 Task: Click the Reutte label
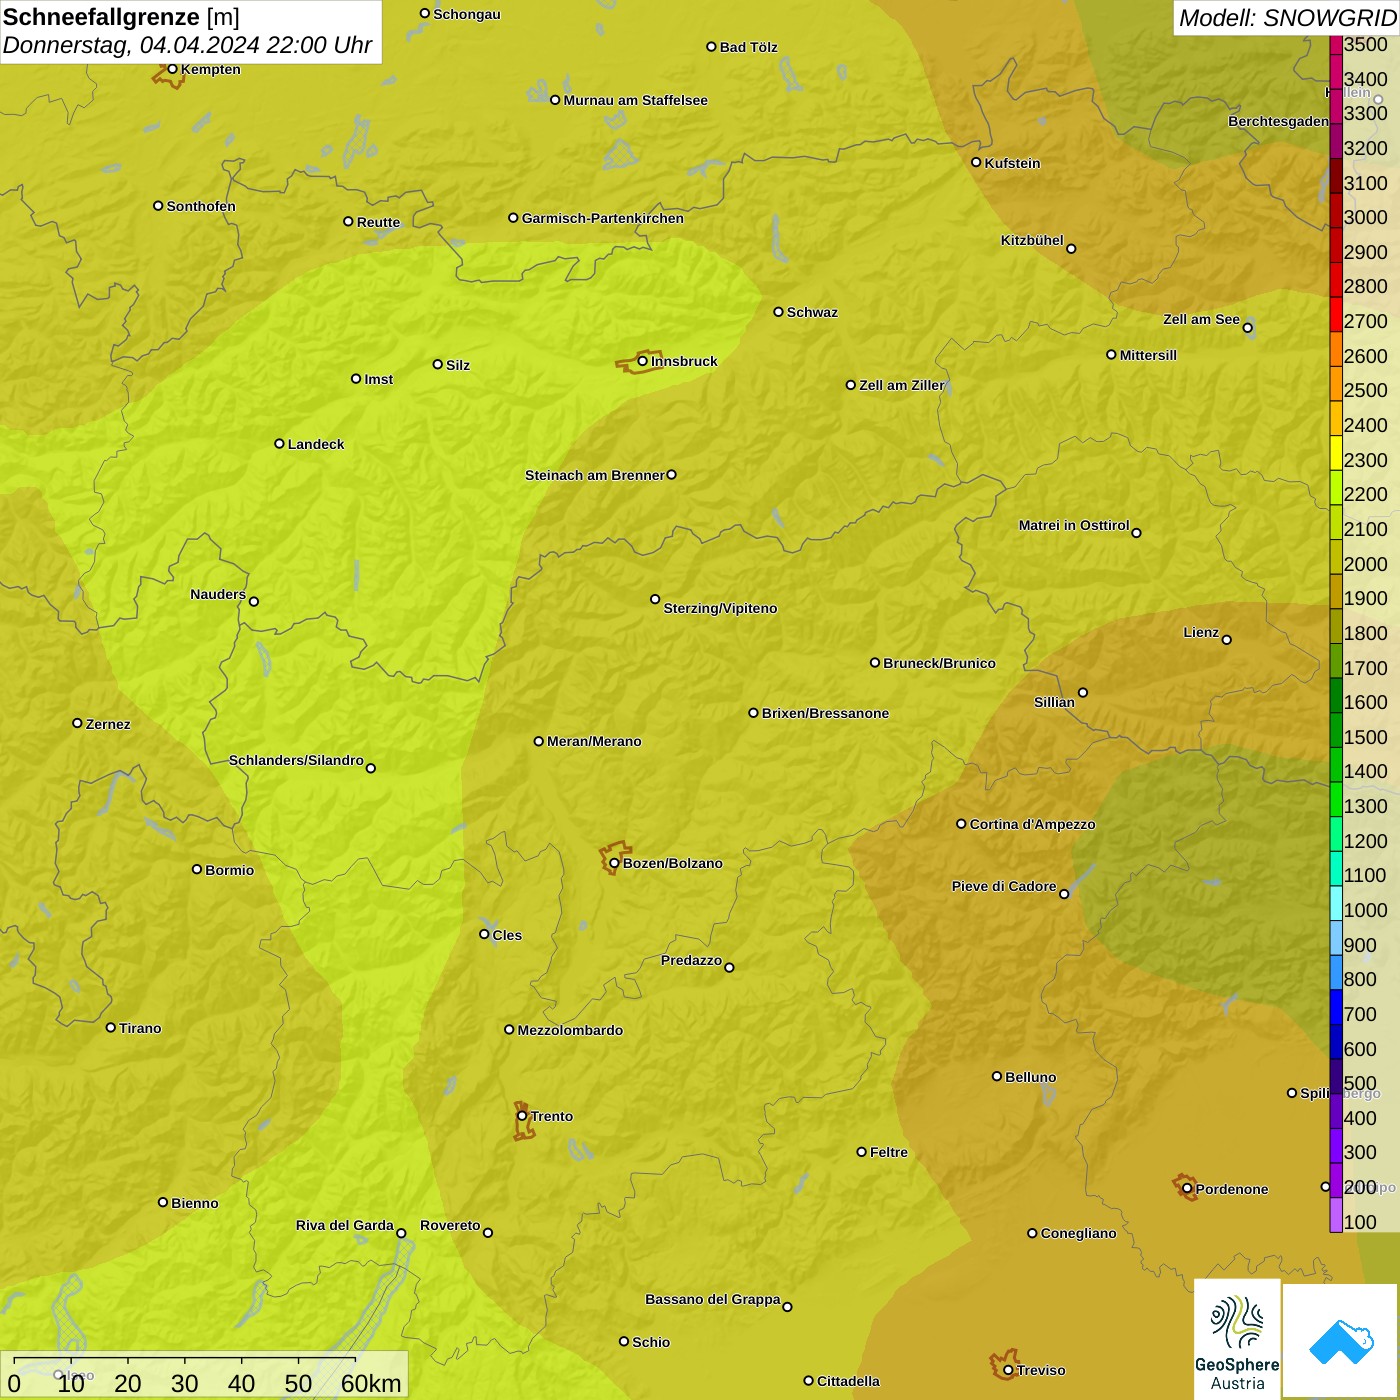(x=378, y=222)
